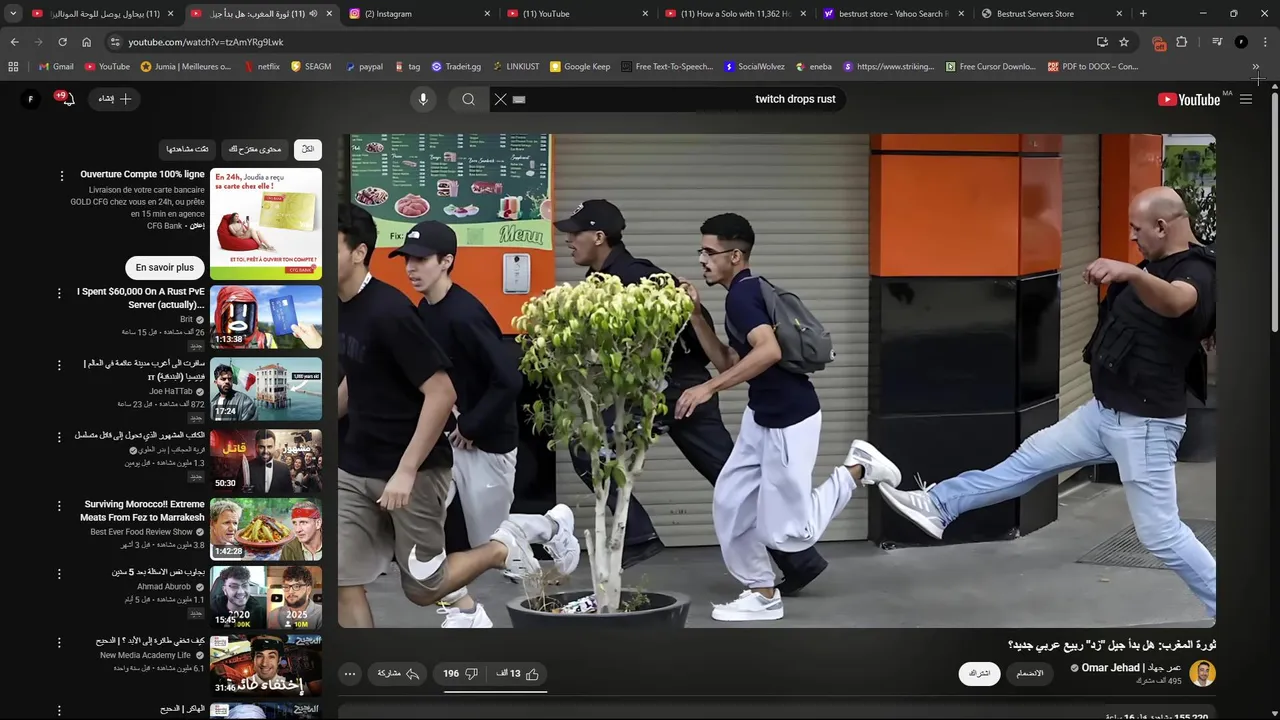This screenshot has width=1280, height=720.
Task: Show hidden bookmarks with the chevron
Action: (x=1255, y=67)
